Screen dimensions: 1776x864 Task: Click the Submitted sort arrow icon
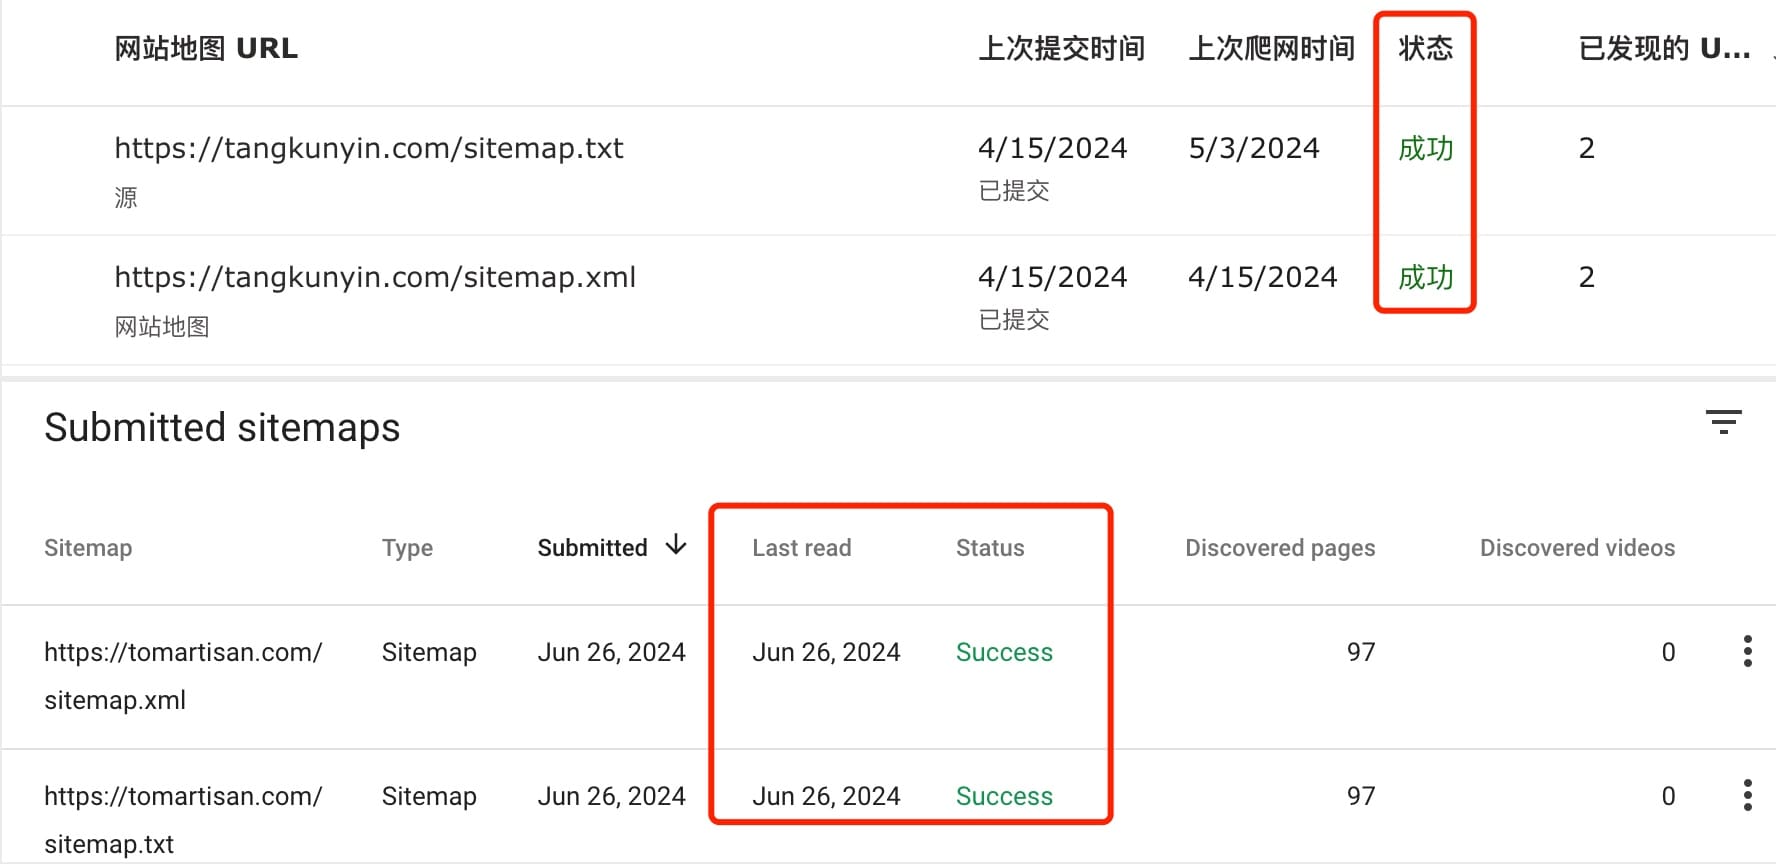[x=676, y=545]
